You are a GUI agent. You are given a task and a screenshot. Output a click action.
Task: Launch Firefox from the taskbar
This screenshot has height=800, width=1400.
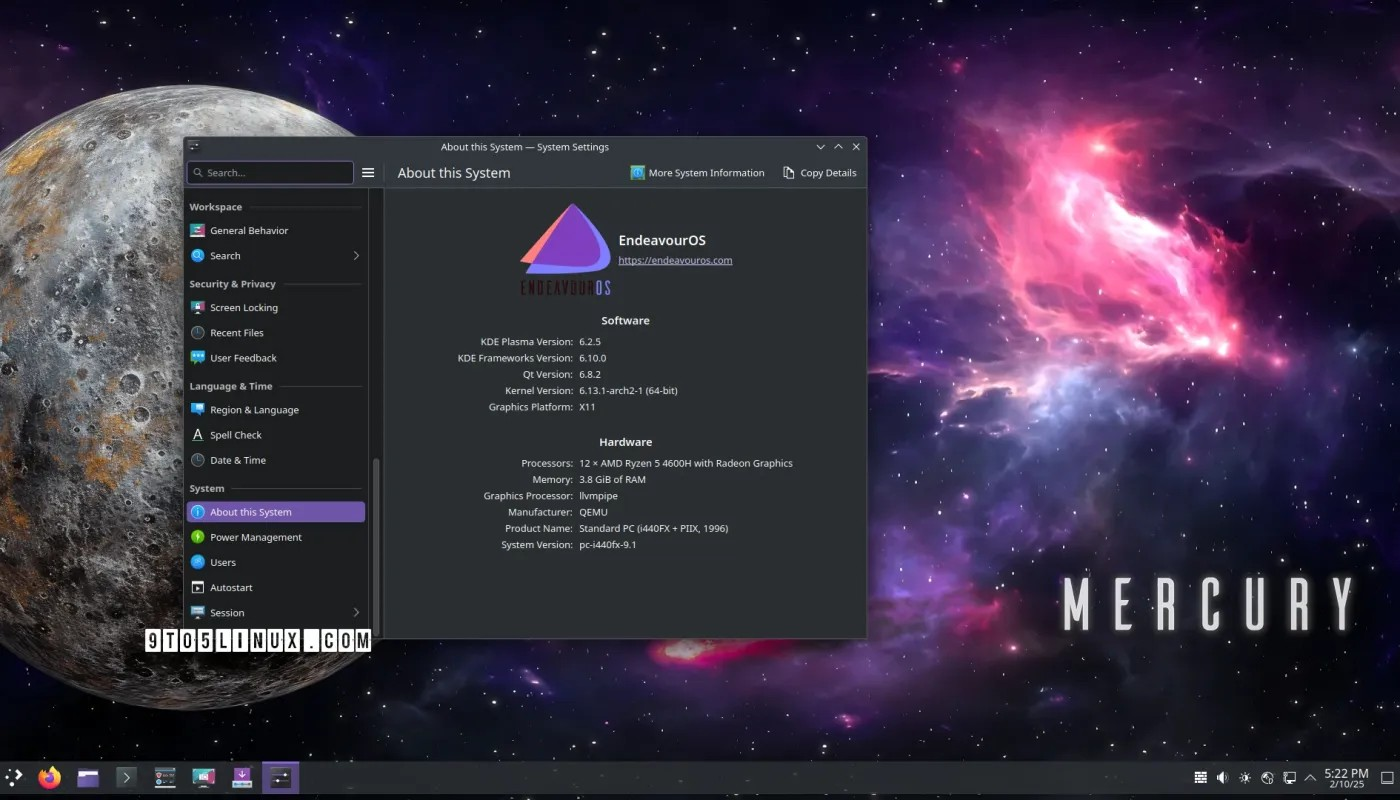point(49,776)
